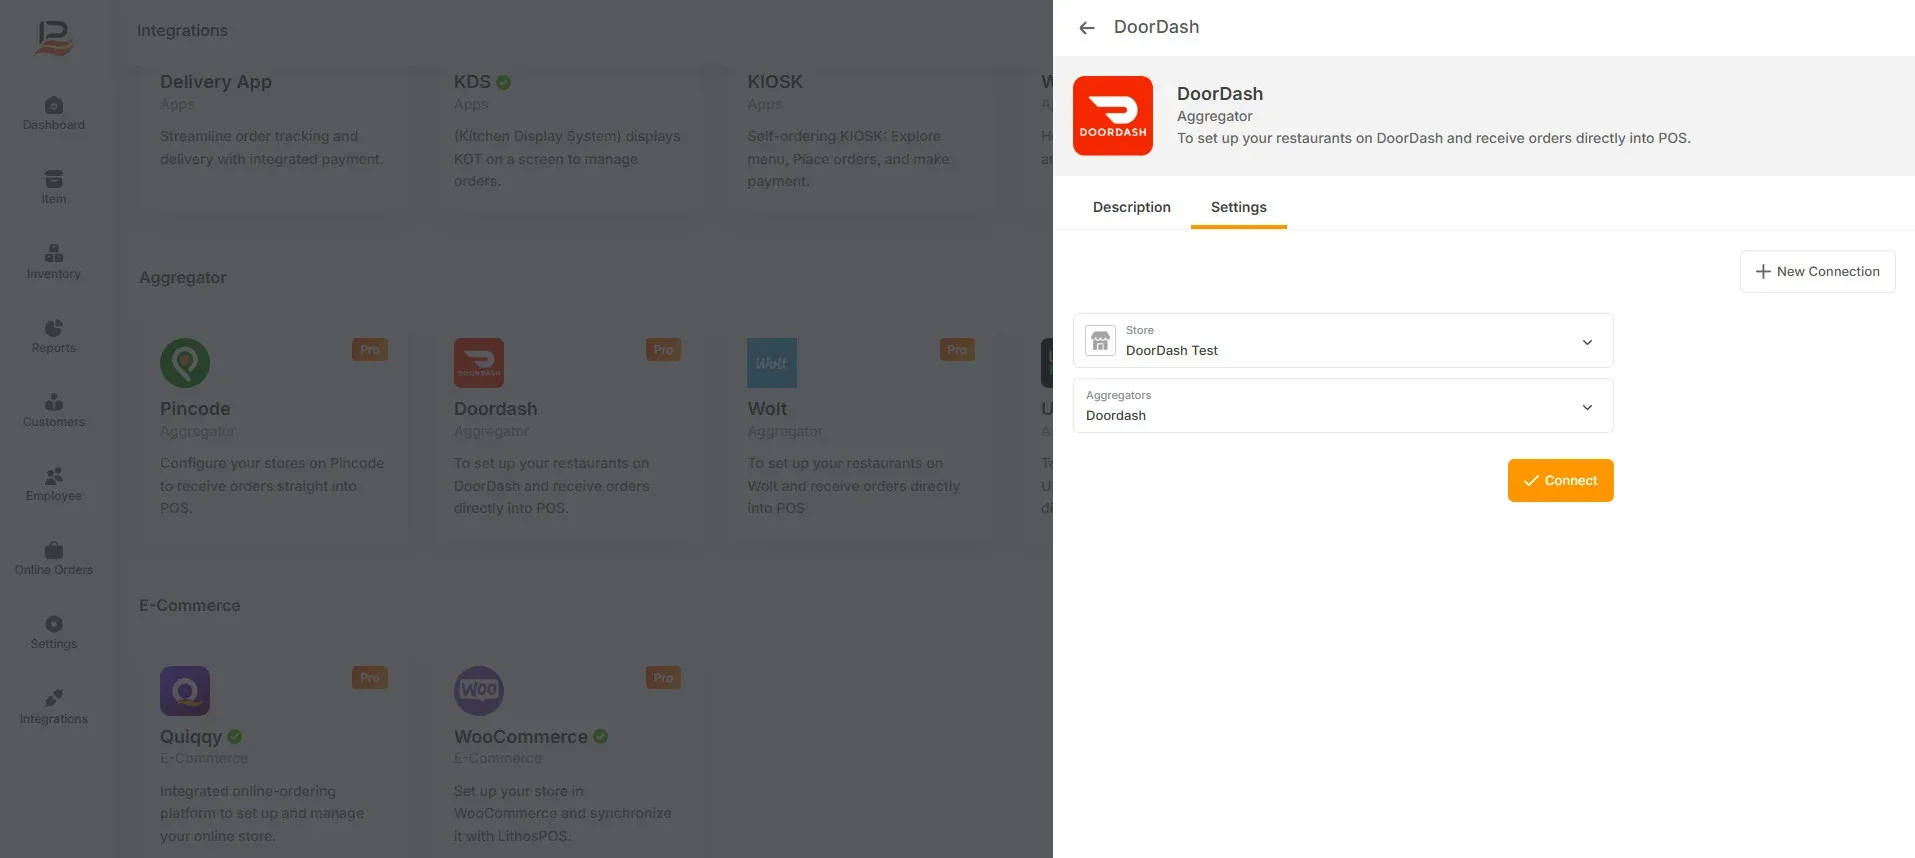Click the Connect button

[x=1561, y=481]
